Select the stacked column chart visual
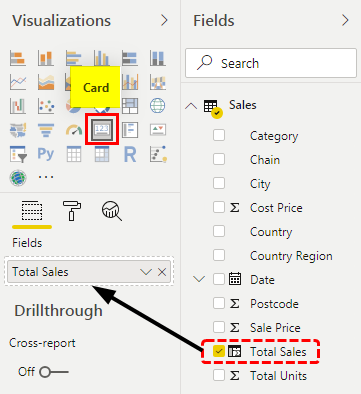Image resolution: width=361 pixels, height=394 pixels. [x=46, y=58]
